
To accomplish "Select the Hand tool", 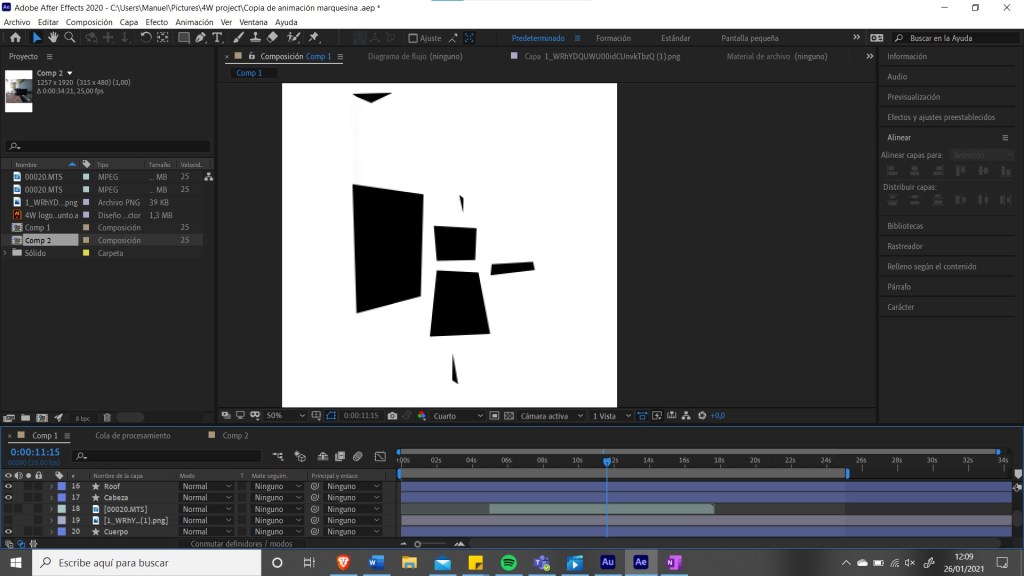I will [53, 38].
